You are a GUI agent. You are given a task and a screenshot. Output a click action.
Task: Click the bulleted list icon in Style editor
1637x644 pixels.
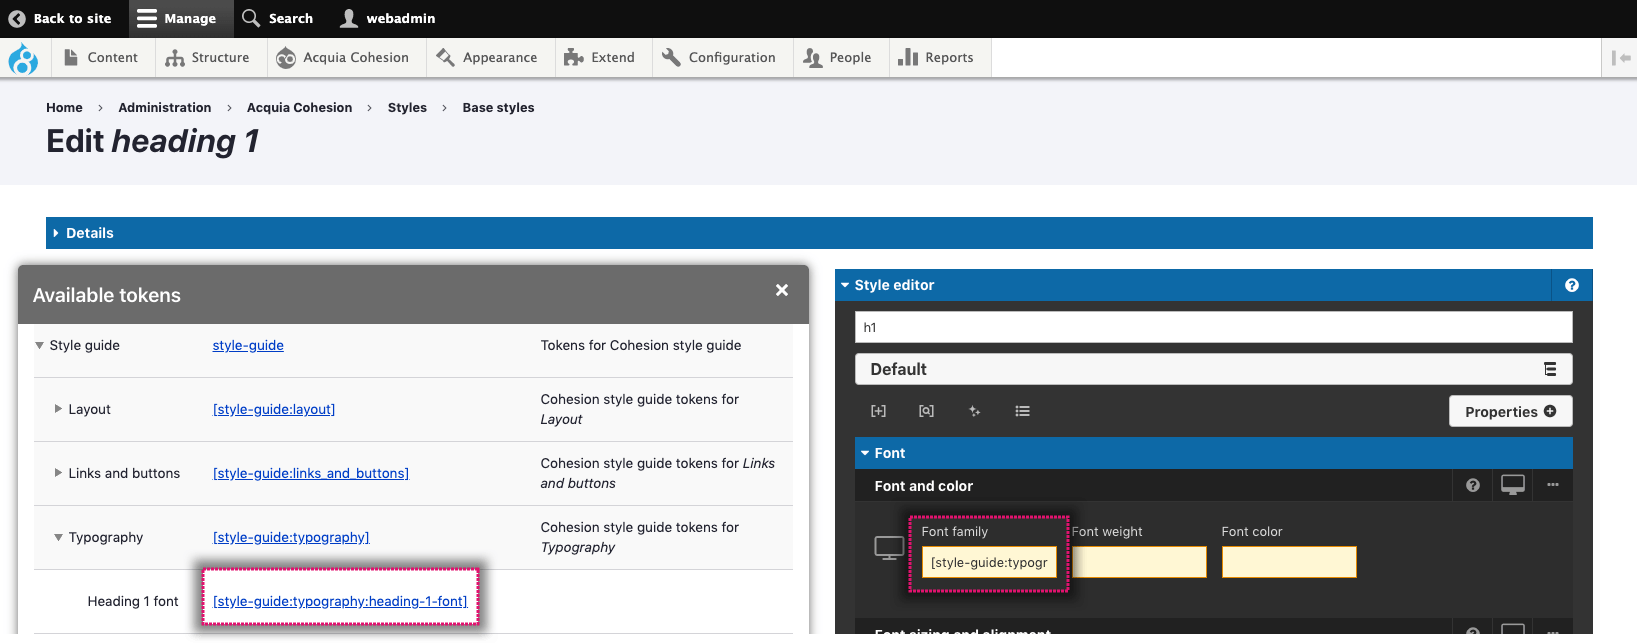[1022, 411]
